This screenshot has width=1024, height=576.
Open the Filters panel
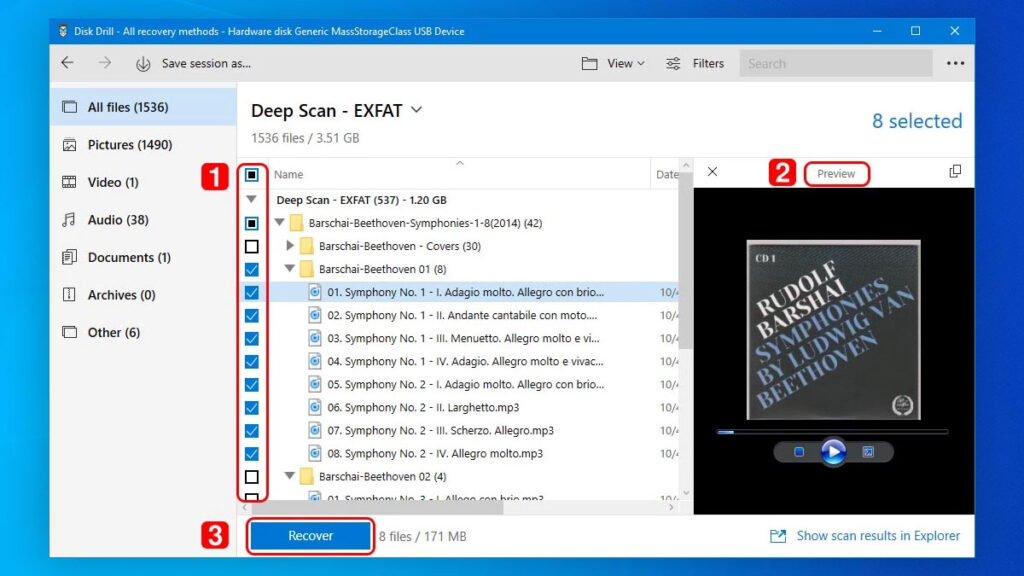point(695,63)
